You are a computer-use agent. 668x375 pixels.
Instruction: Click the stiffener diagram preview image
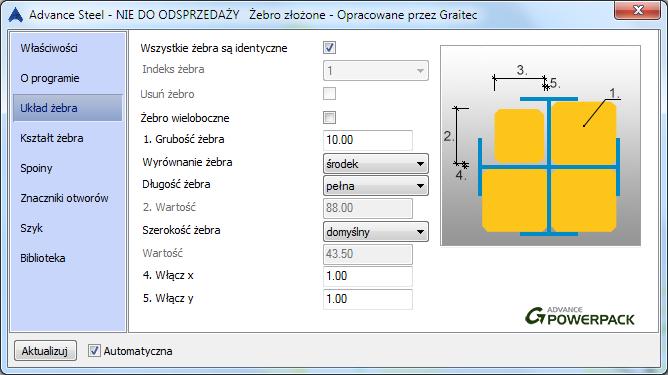(x=540, y=145)
